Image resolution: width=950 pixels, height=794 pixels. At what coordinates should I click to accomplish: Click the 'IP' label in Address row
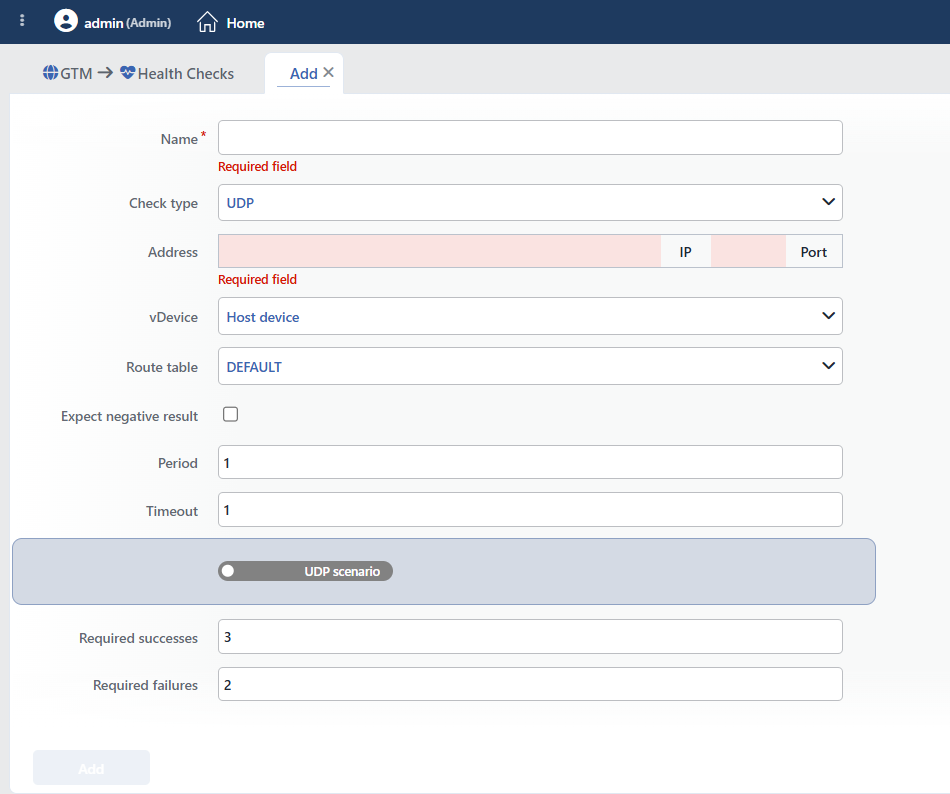coord(685,252)
